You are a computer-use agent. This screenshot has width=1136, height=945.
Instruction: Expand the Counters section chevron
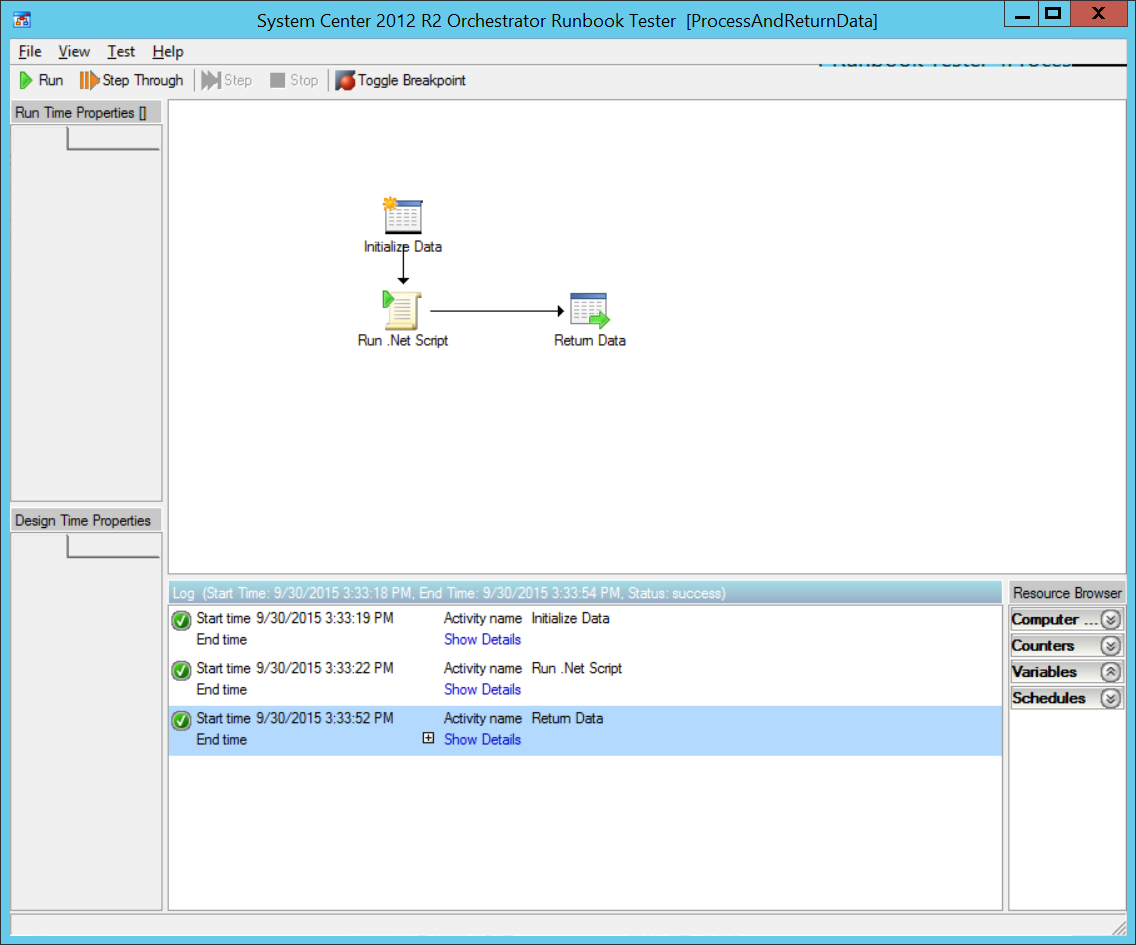click(1111, 646)
